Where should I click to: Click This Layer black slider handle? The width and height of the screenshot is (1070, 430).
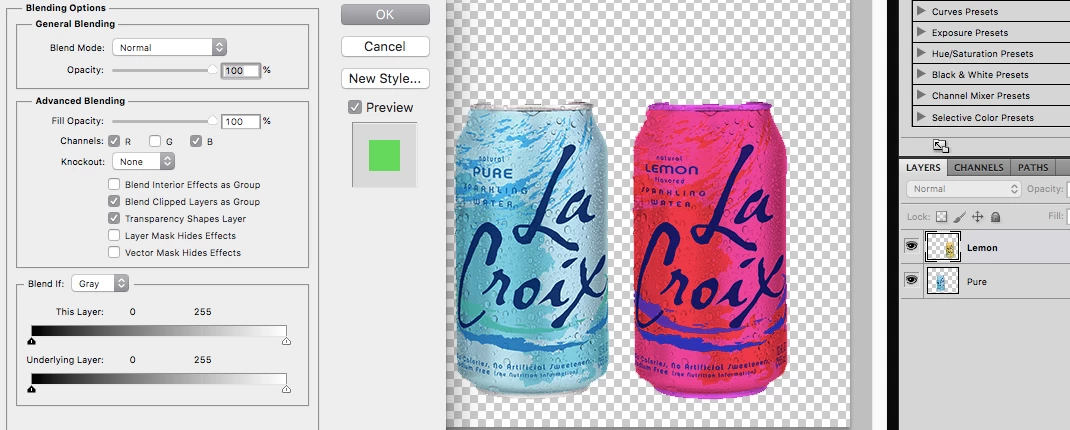31,341
